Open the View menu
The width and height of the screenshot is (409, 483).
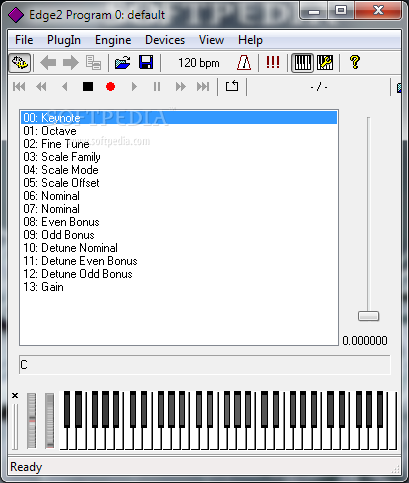tap(211, 40)
